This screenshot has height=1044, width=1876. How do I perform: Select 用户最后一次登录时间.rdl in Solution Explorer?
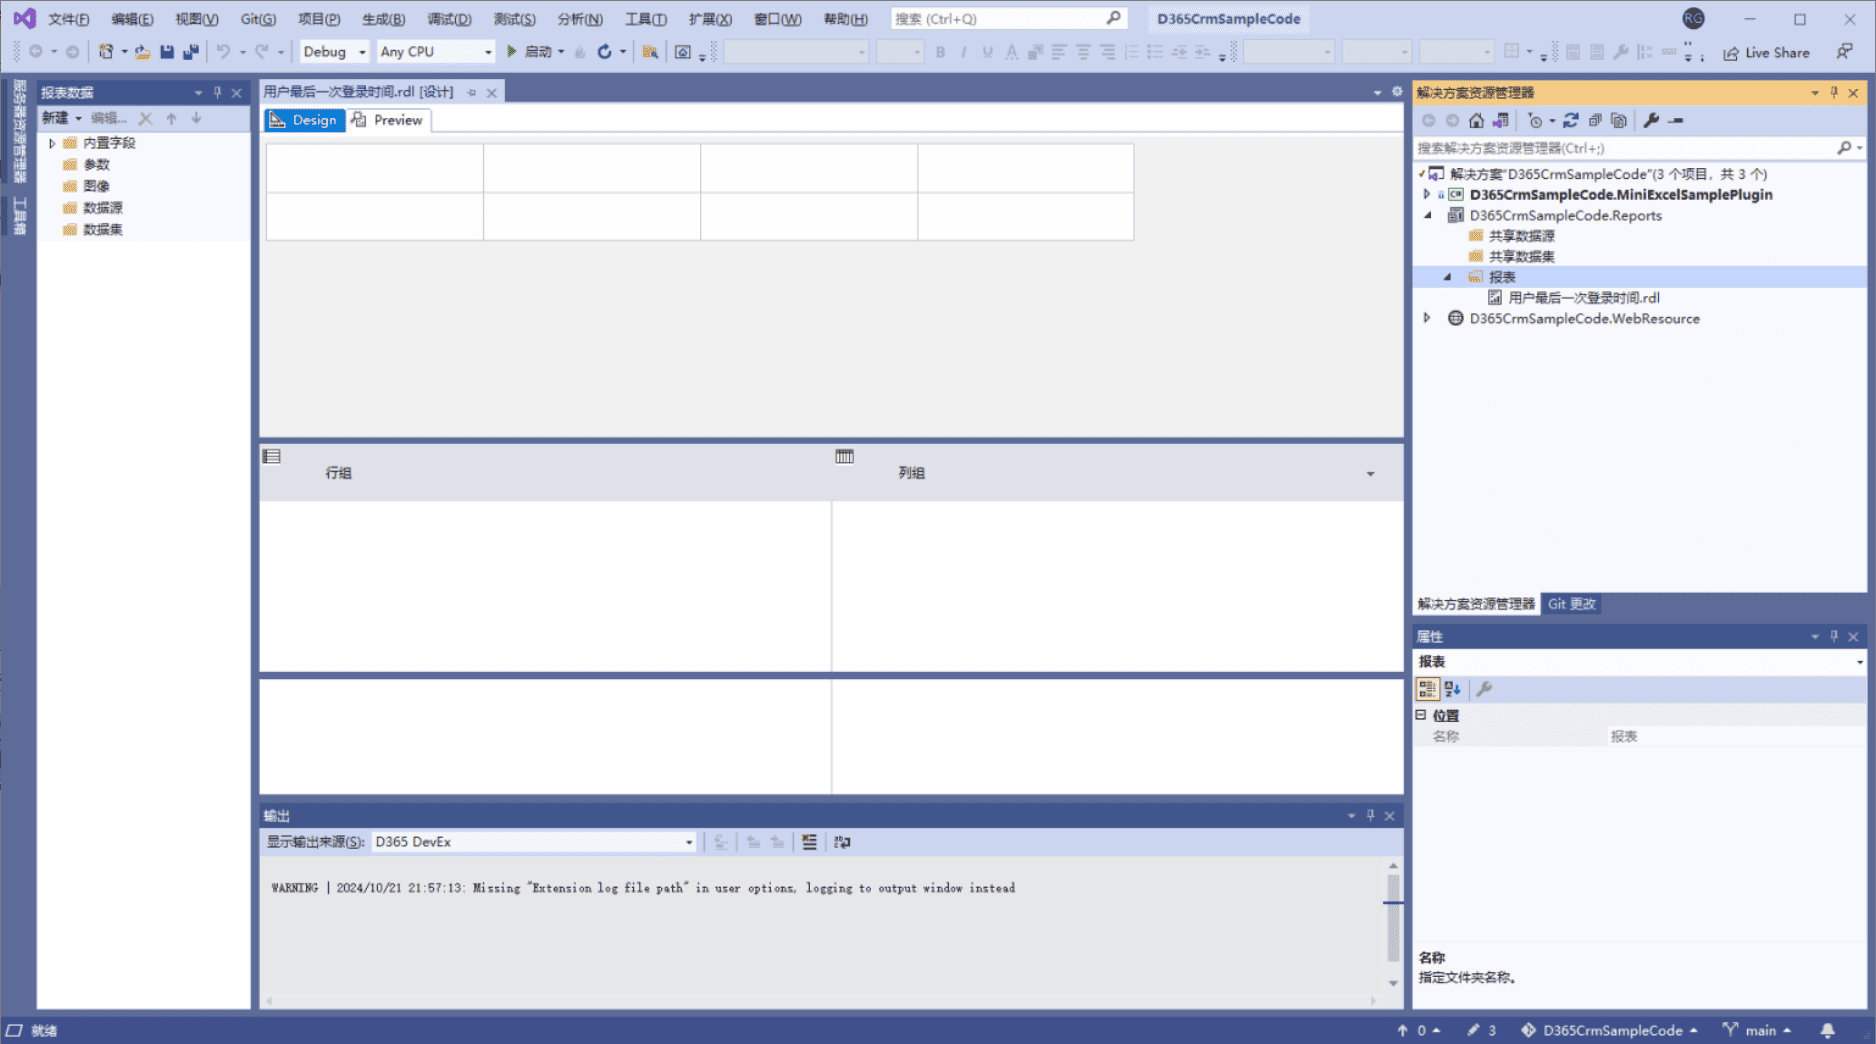click(1583, 298)
